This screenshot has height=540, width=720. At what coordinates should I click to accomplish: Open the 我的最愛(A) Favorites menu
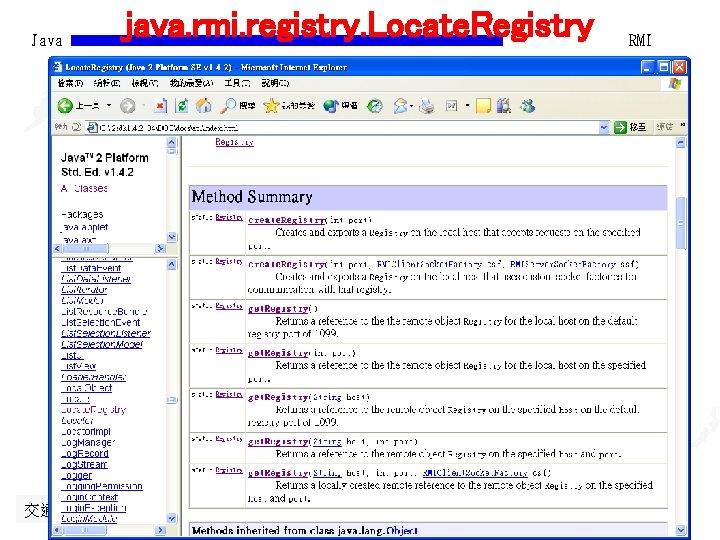[x=191, y=83]
